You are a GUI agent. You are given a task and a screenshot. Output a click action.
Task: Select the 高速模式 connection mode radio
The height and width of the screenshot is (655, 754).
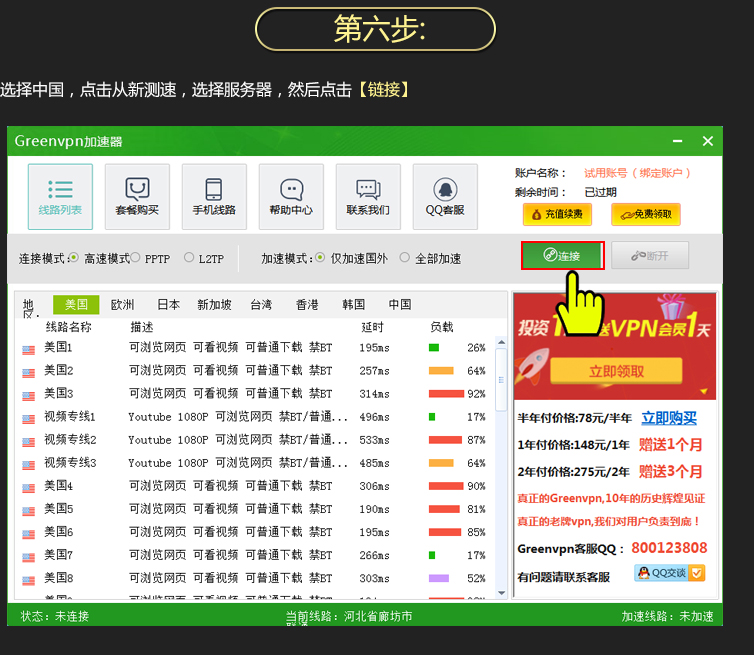[x=74, y=258]
